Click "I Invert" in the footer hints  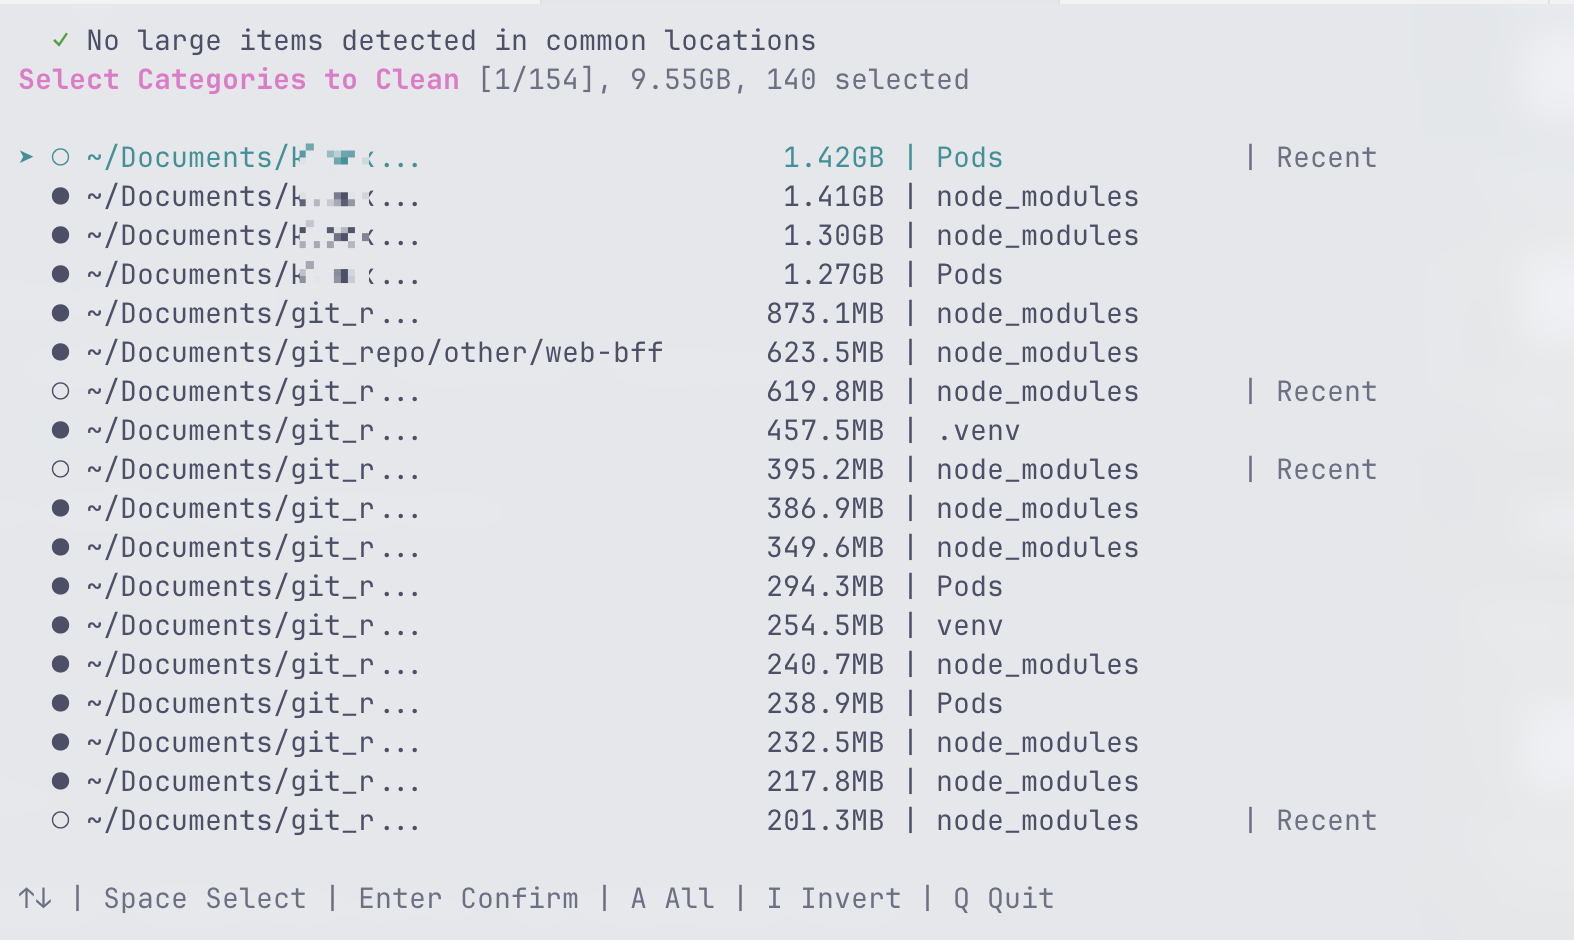[x=834, y=898]
